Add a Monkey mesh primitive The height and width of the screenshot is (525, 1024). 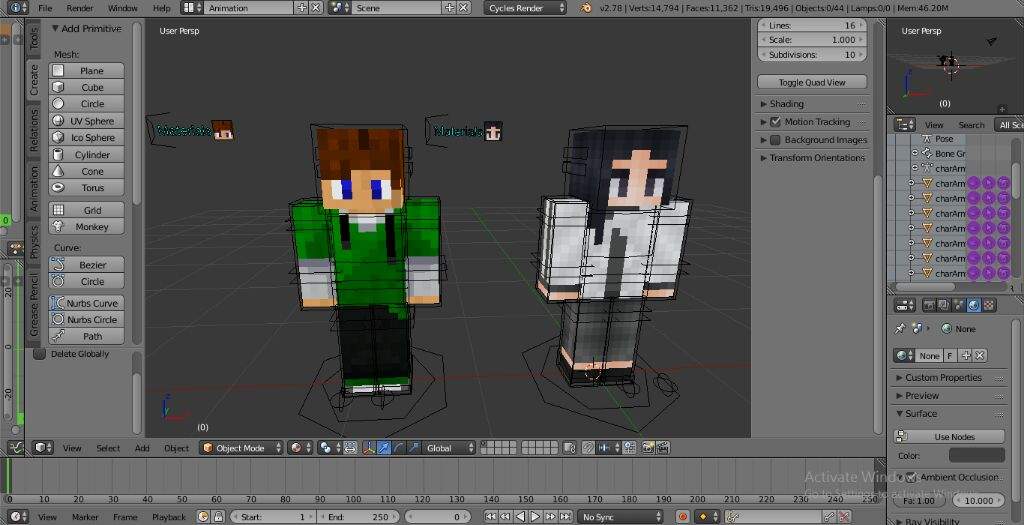[86, 227]
